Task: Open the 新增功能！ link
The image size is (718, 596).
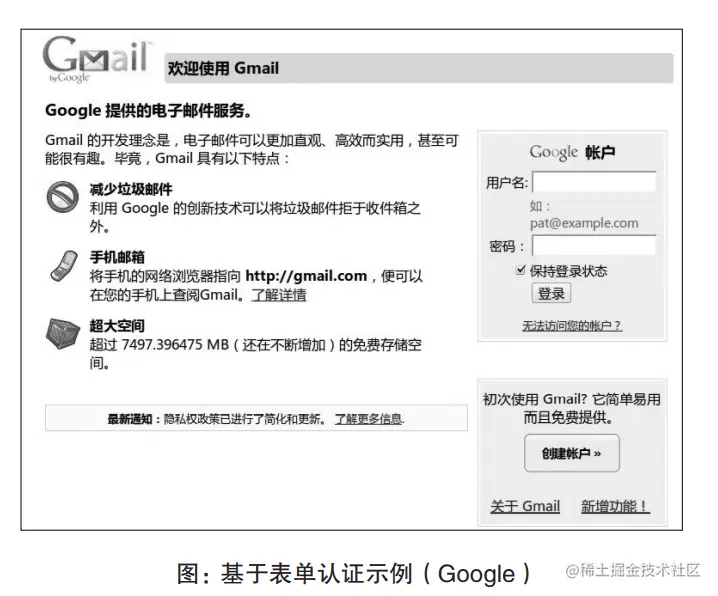Action: click(615, 506)
